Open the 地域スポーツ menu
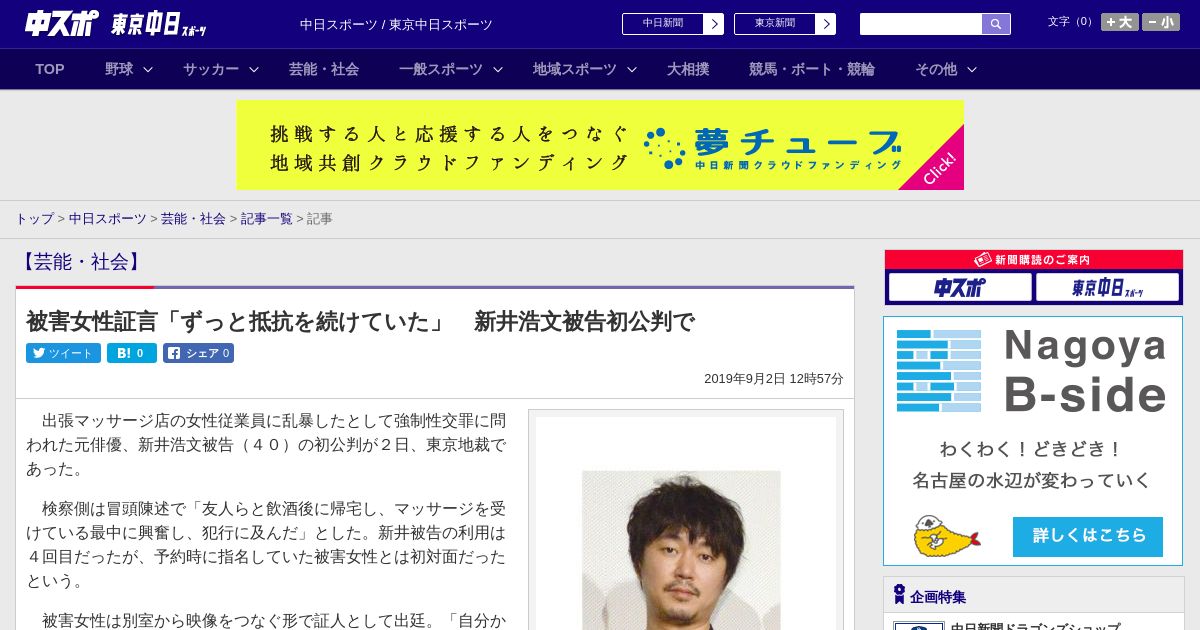 point(575,69)
